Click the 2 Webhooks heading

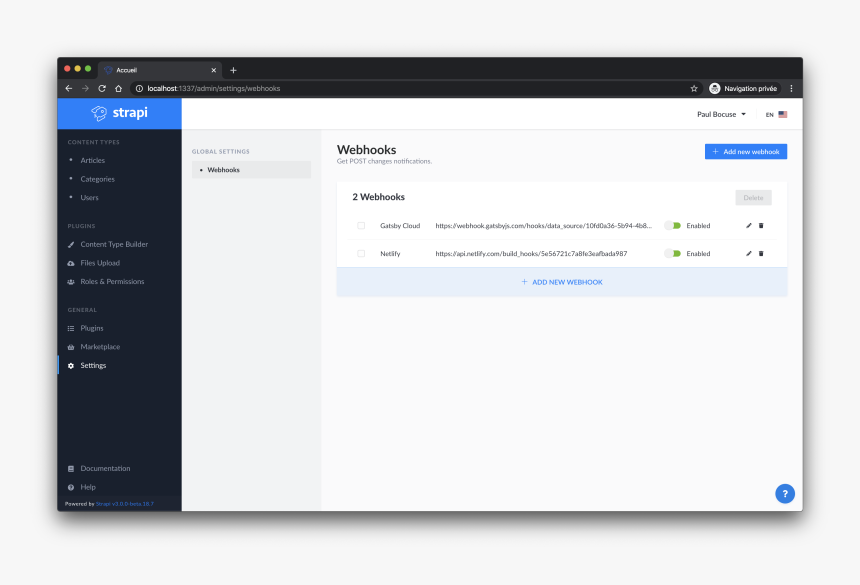coord(378,197)
